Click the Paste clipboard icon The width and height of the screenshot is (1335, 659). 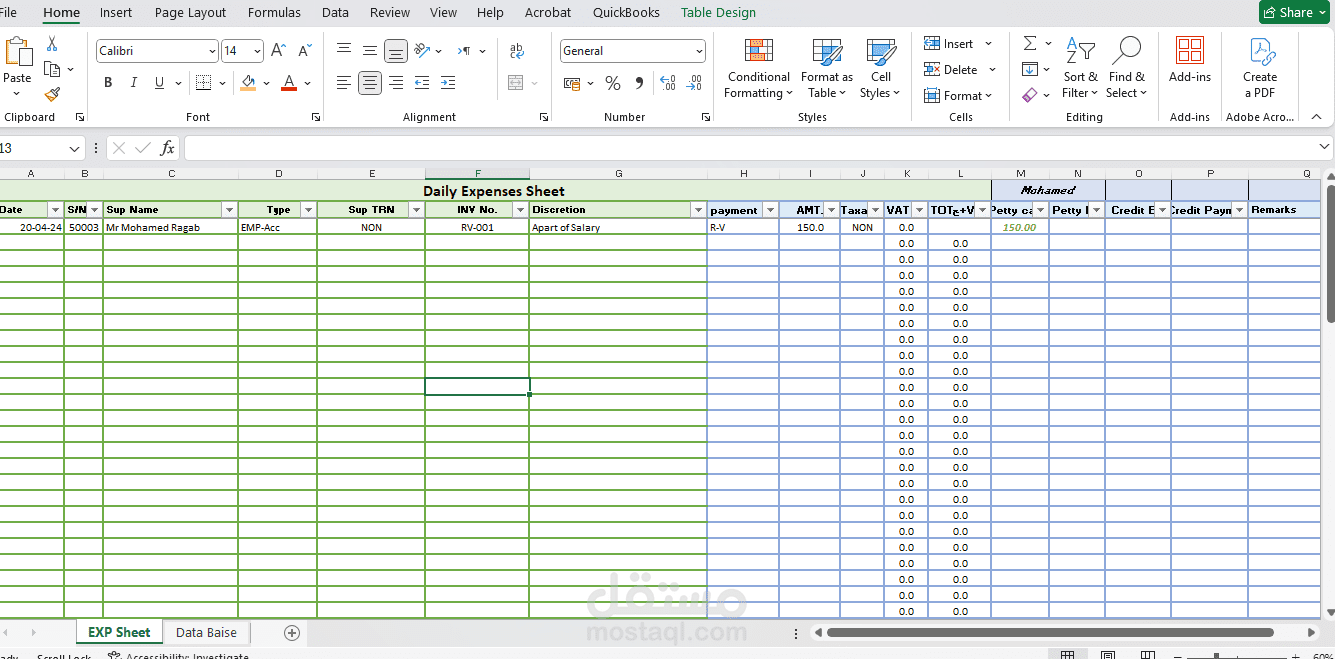click(18, 53)
